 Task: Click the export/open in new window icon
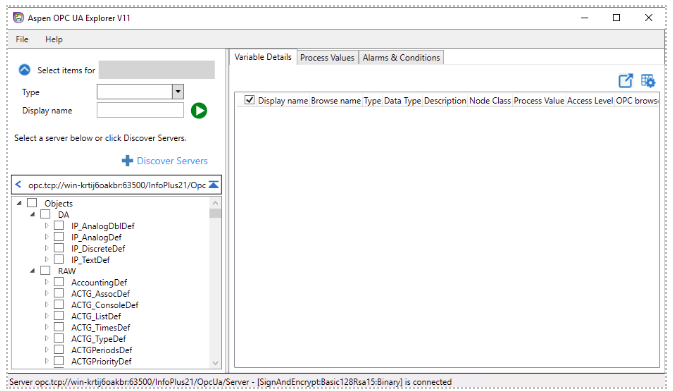click(x=625, y=81)
